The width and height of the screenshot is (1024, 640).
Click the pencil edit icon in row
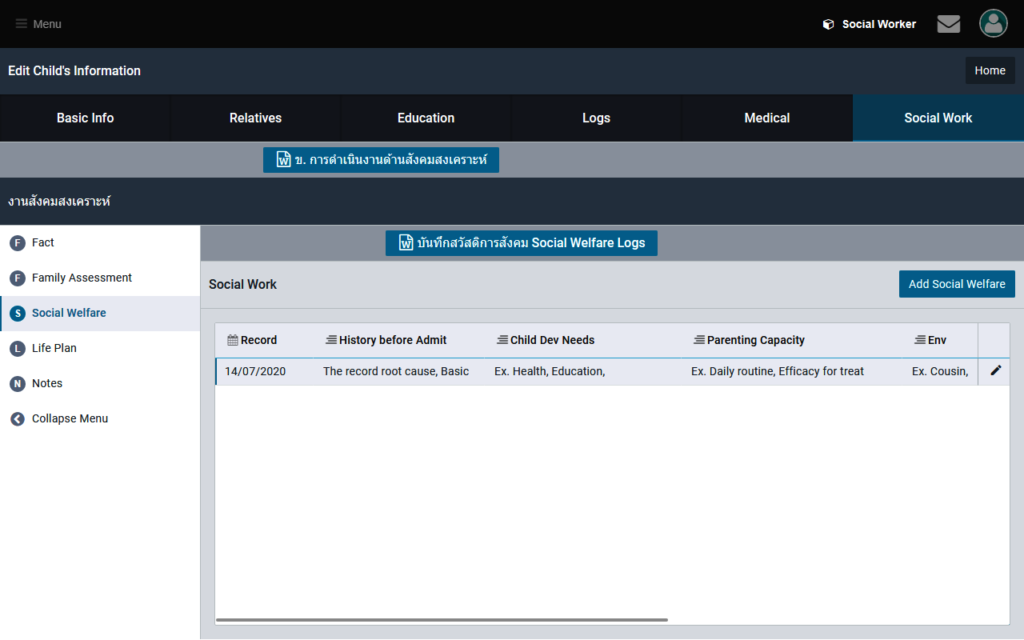click(x=995, y=371)
